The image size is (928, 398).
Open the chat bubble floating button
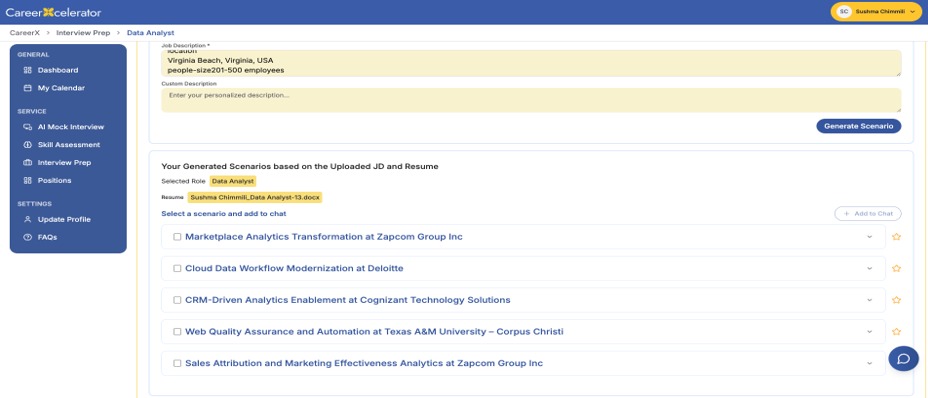[x=903, y=359]
